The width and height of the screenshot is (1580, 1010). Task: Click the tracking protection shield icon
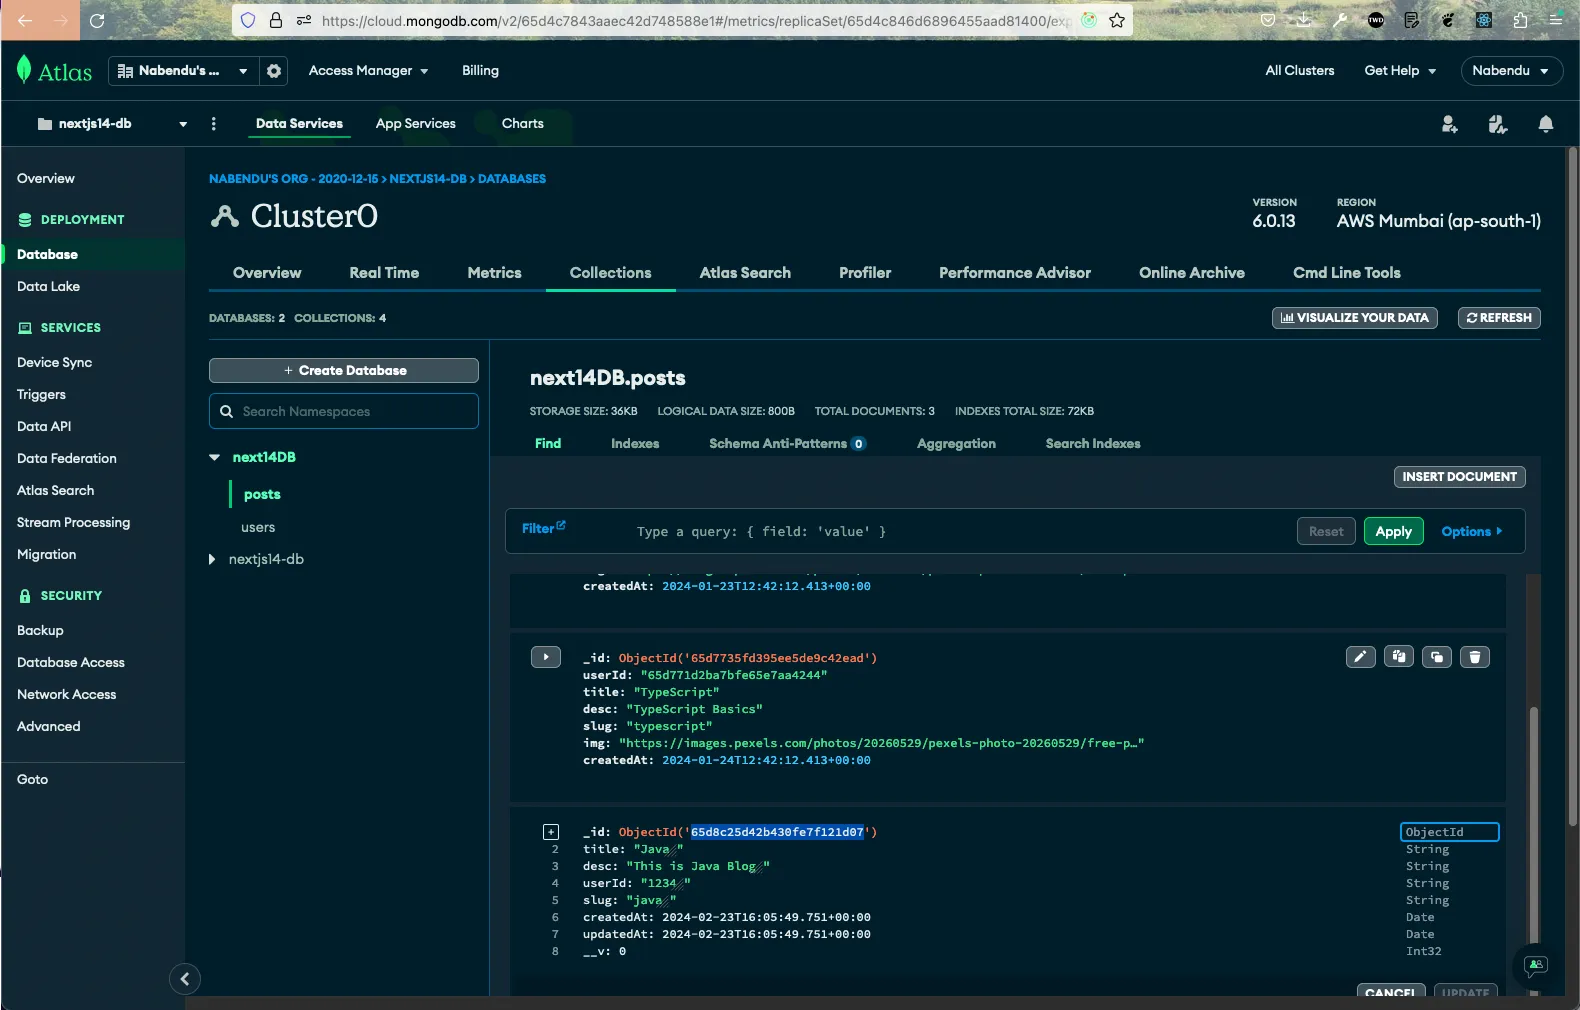pos(248,20)
